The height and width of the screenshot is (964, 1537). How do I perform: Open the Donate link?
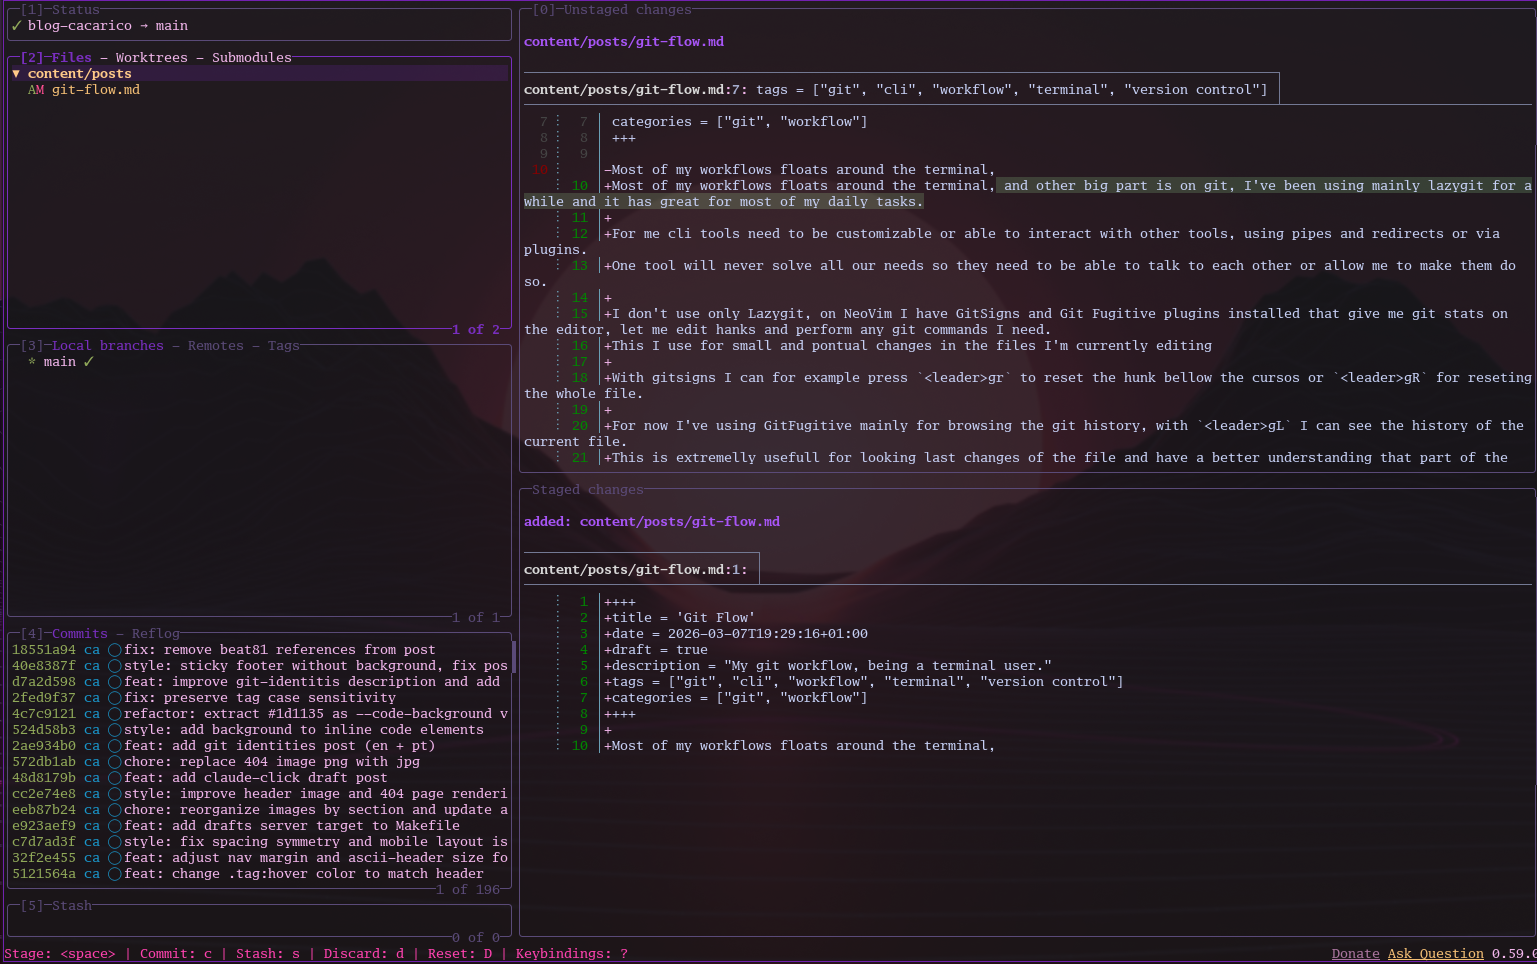1355,953
